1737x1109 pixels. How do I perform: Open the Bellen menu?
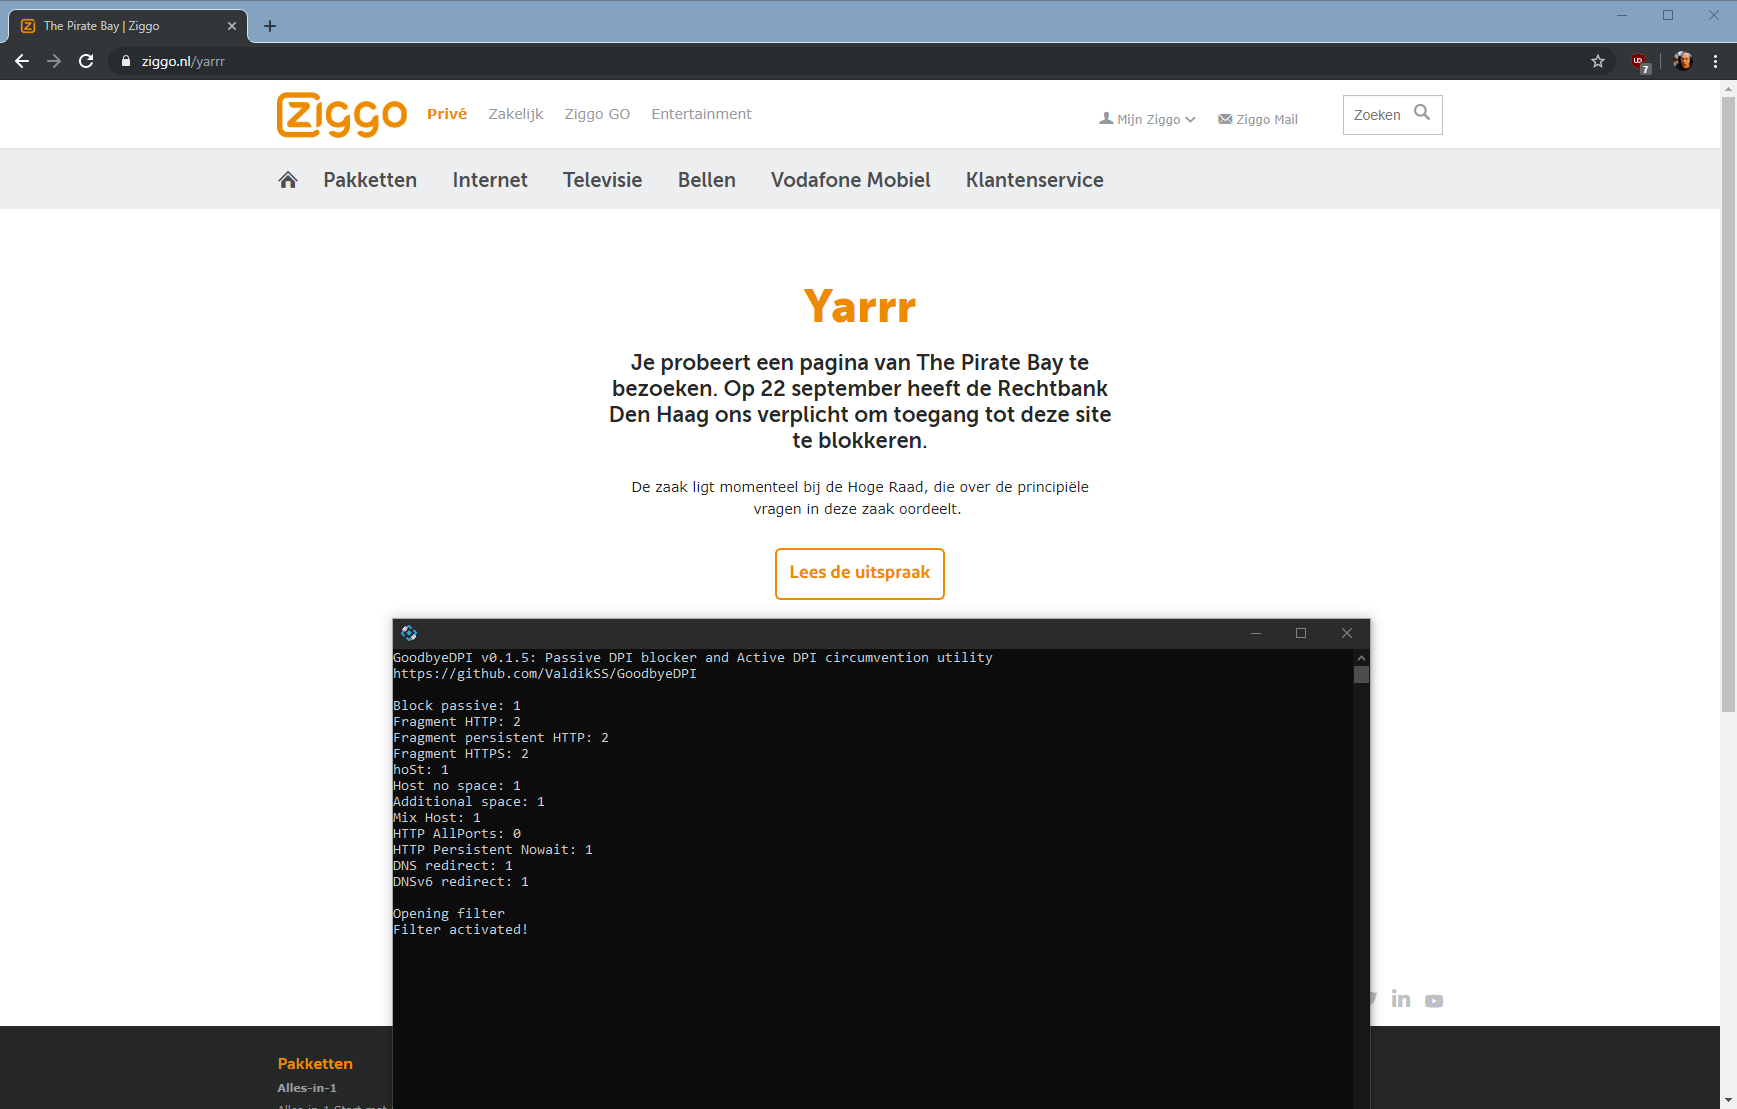click(x=706, y=180)
